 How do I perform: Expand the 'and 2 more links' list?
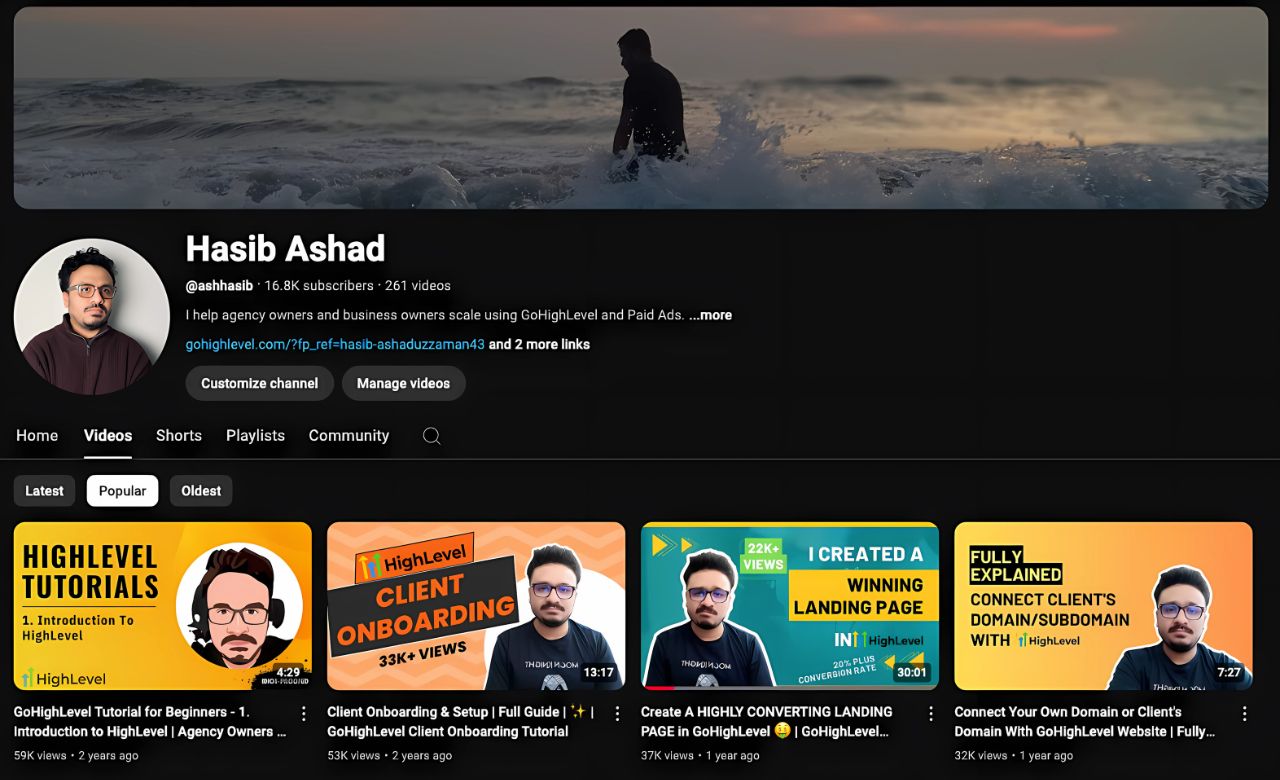[x=539, y=344]
